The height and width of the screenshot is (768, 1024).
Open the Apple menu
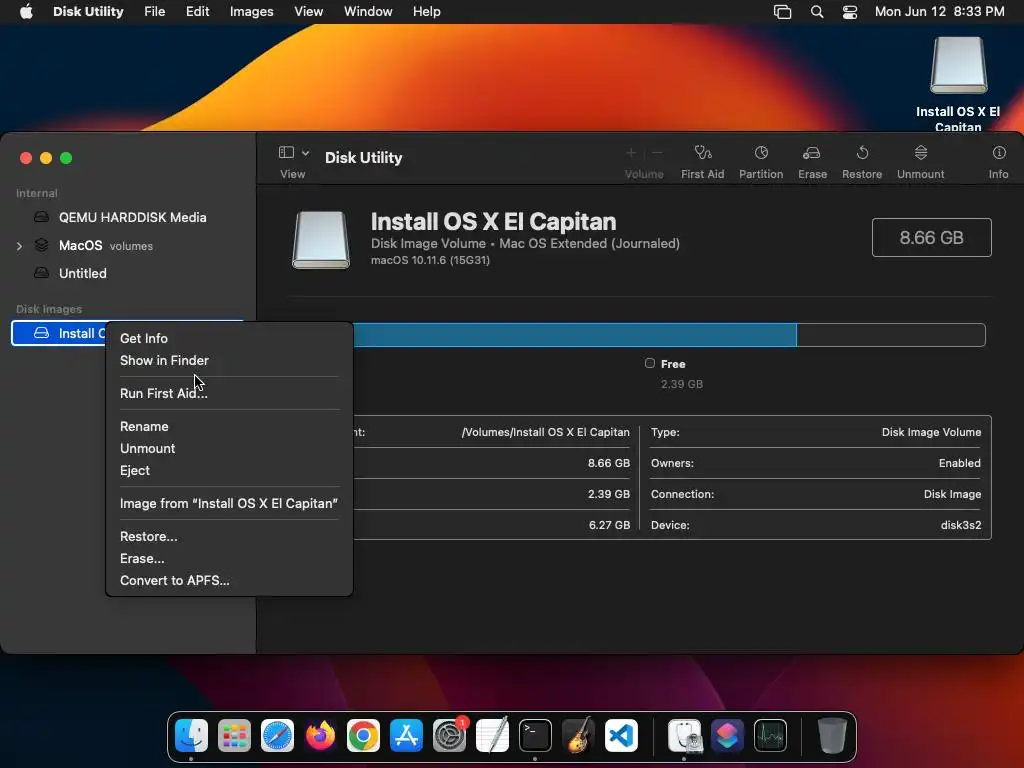(x=26, y=12)
